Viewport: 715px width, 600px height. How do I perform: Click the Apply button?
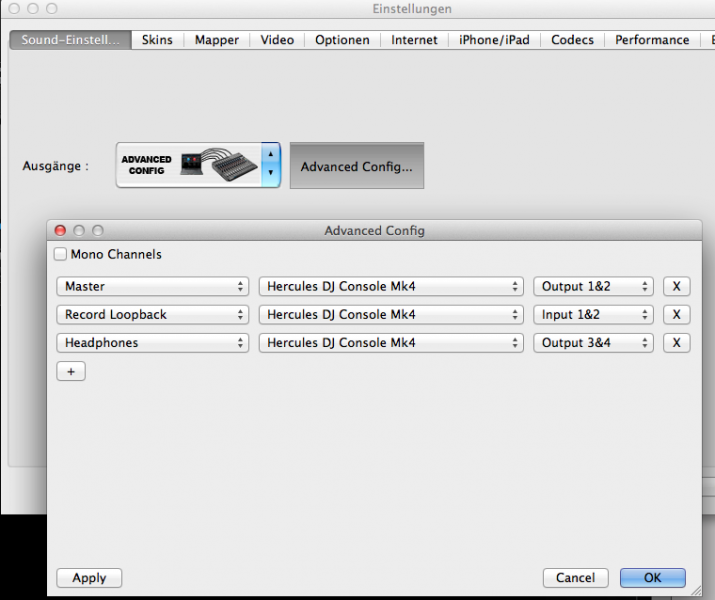(x=89, y=578)
